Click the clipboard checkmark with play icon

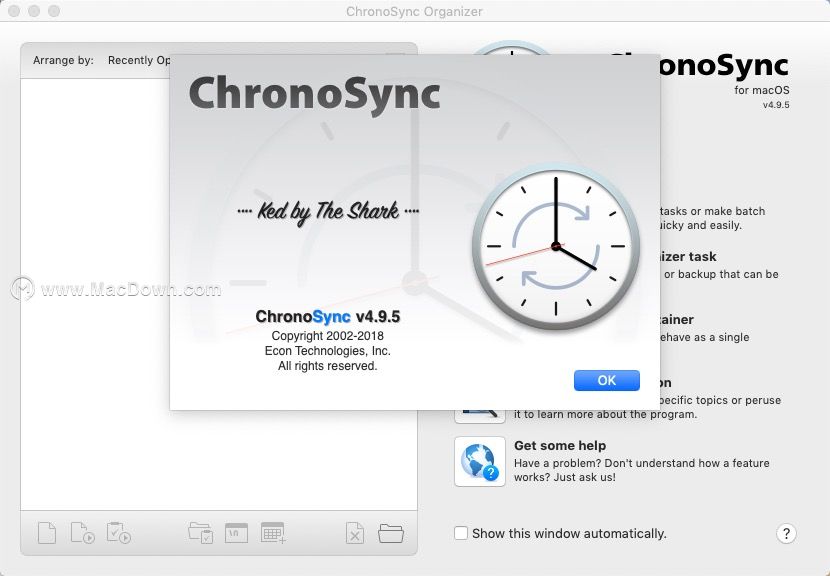[x=119, y=533]
